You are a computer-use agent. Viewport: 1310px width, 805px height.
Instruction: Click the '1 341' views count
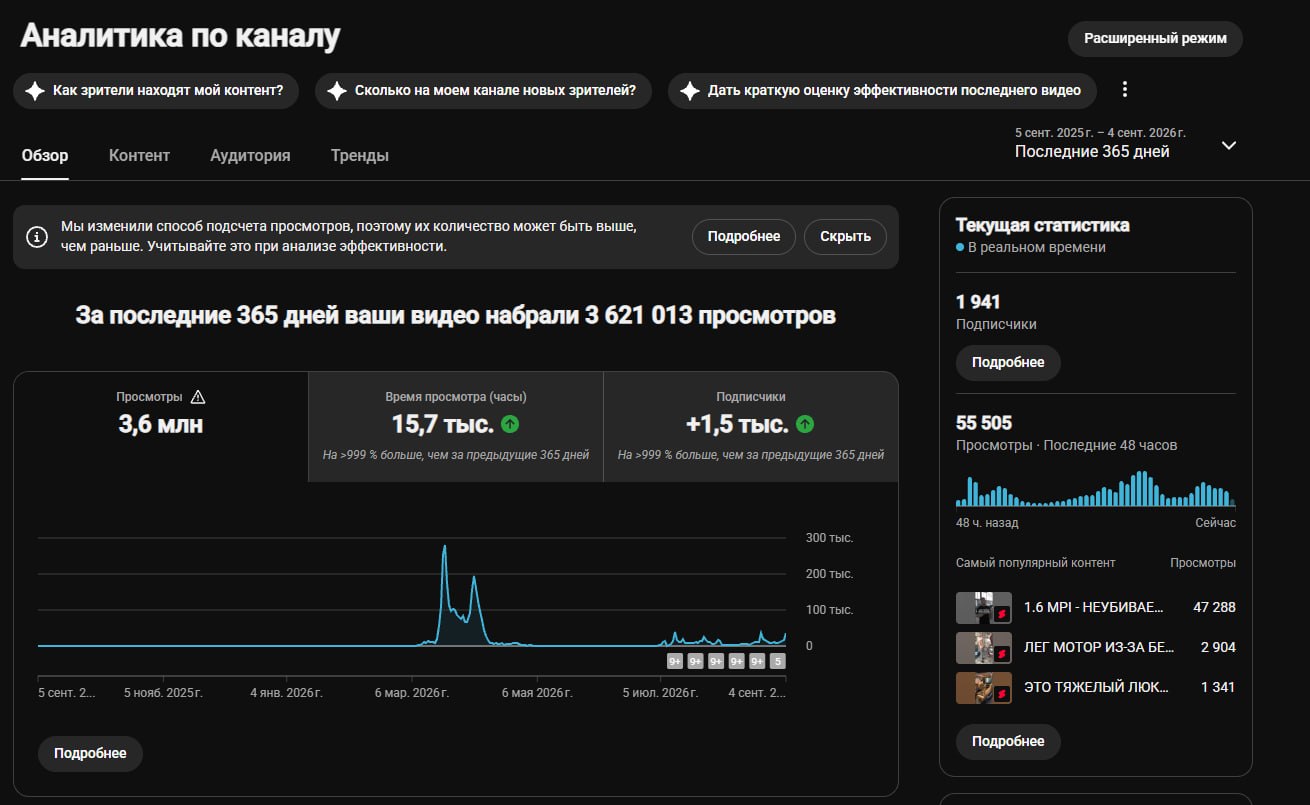click(x=1218, y=687)
